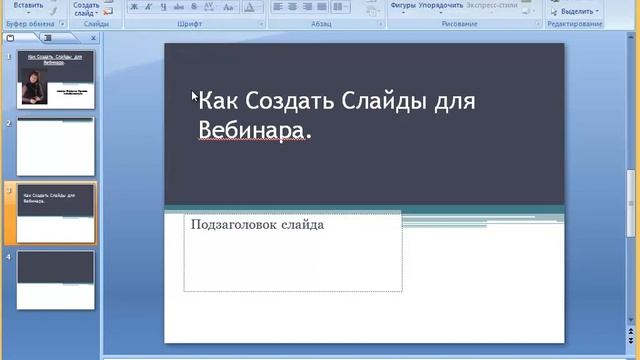Click the title text 'Как Создать Слайды для'

click(x=337, y=100)
